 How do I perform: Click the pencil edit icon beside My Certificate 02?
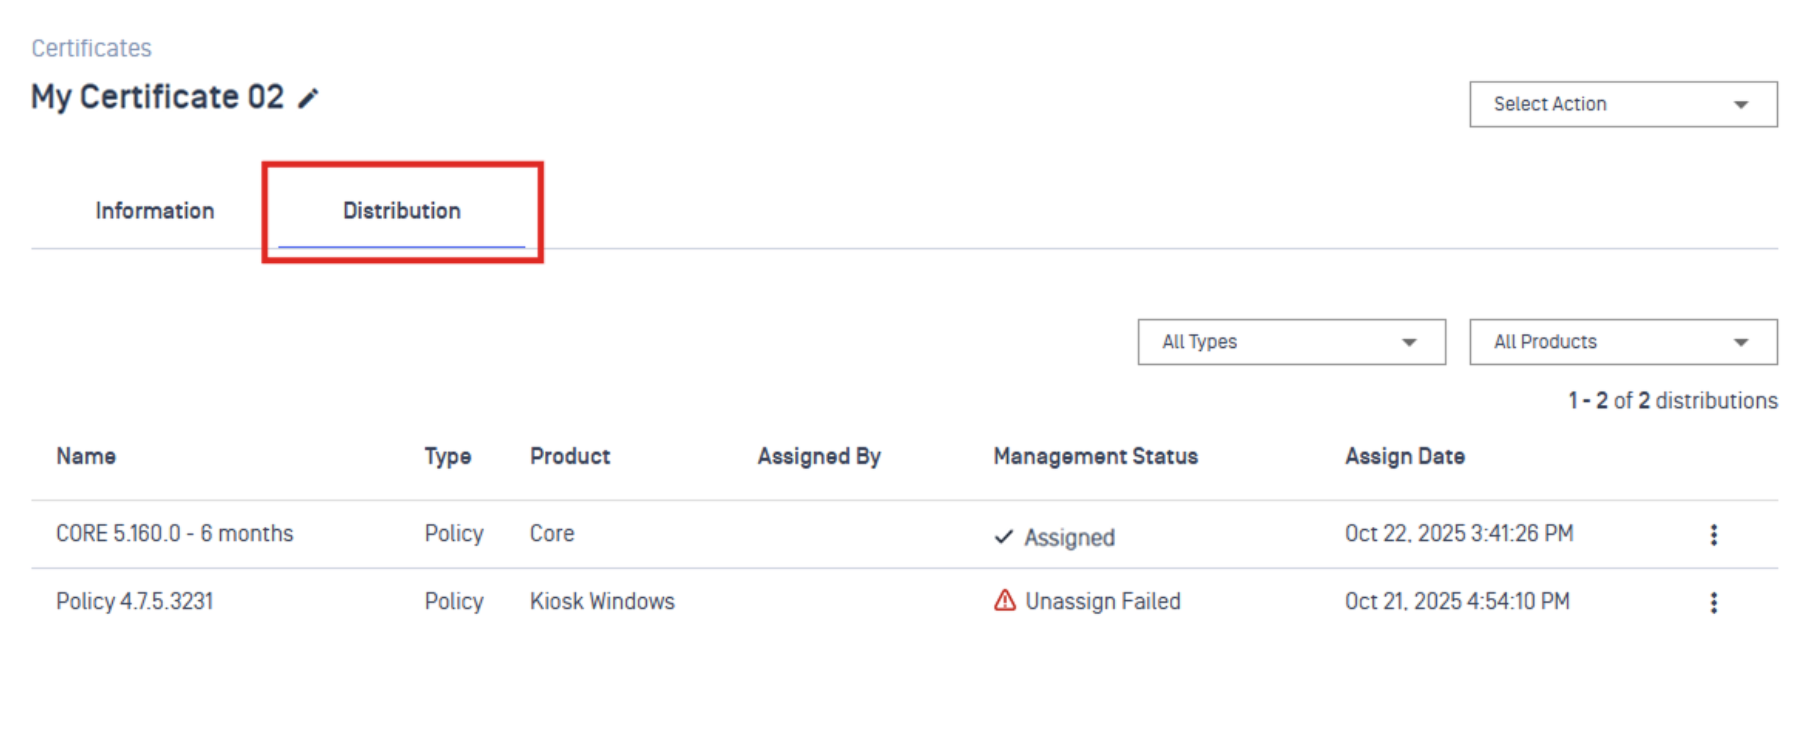tap(308, 98)
